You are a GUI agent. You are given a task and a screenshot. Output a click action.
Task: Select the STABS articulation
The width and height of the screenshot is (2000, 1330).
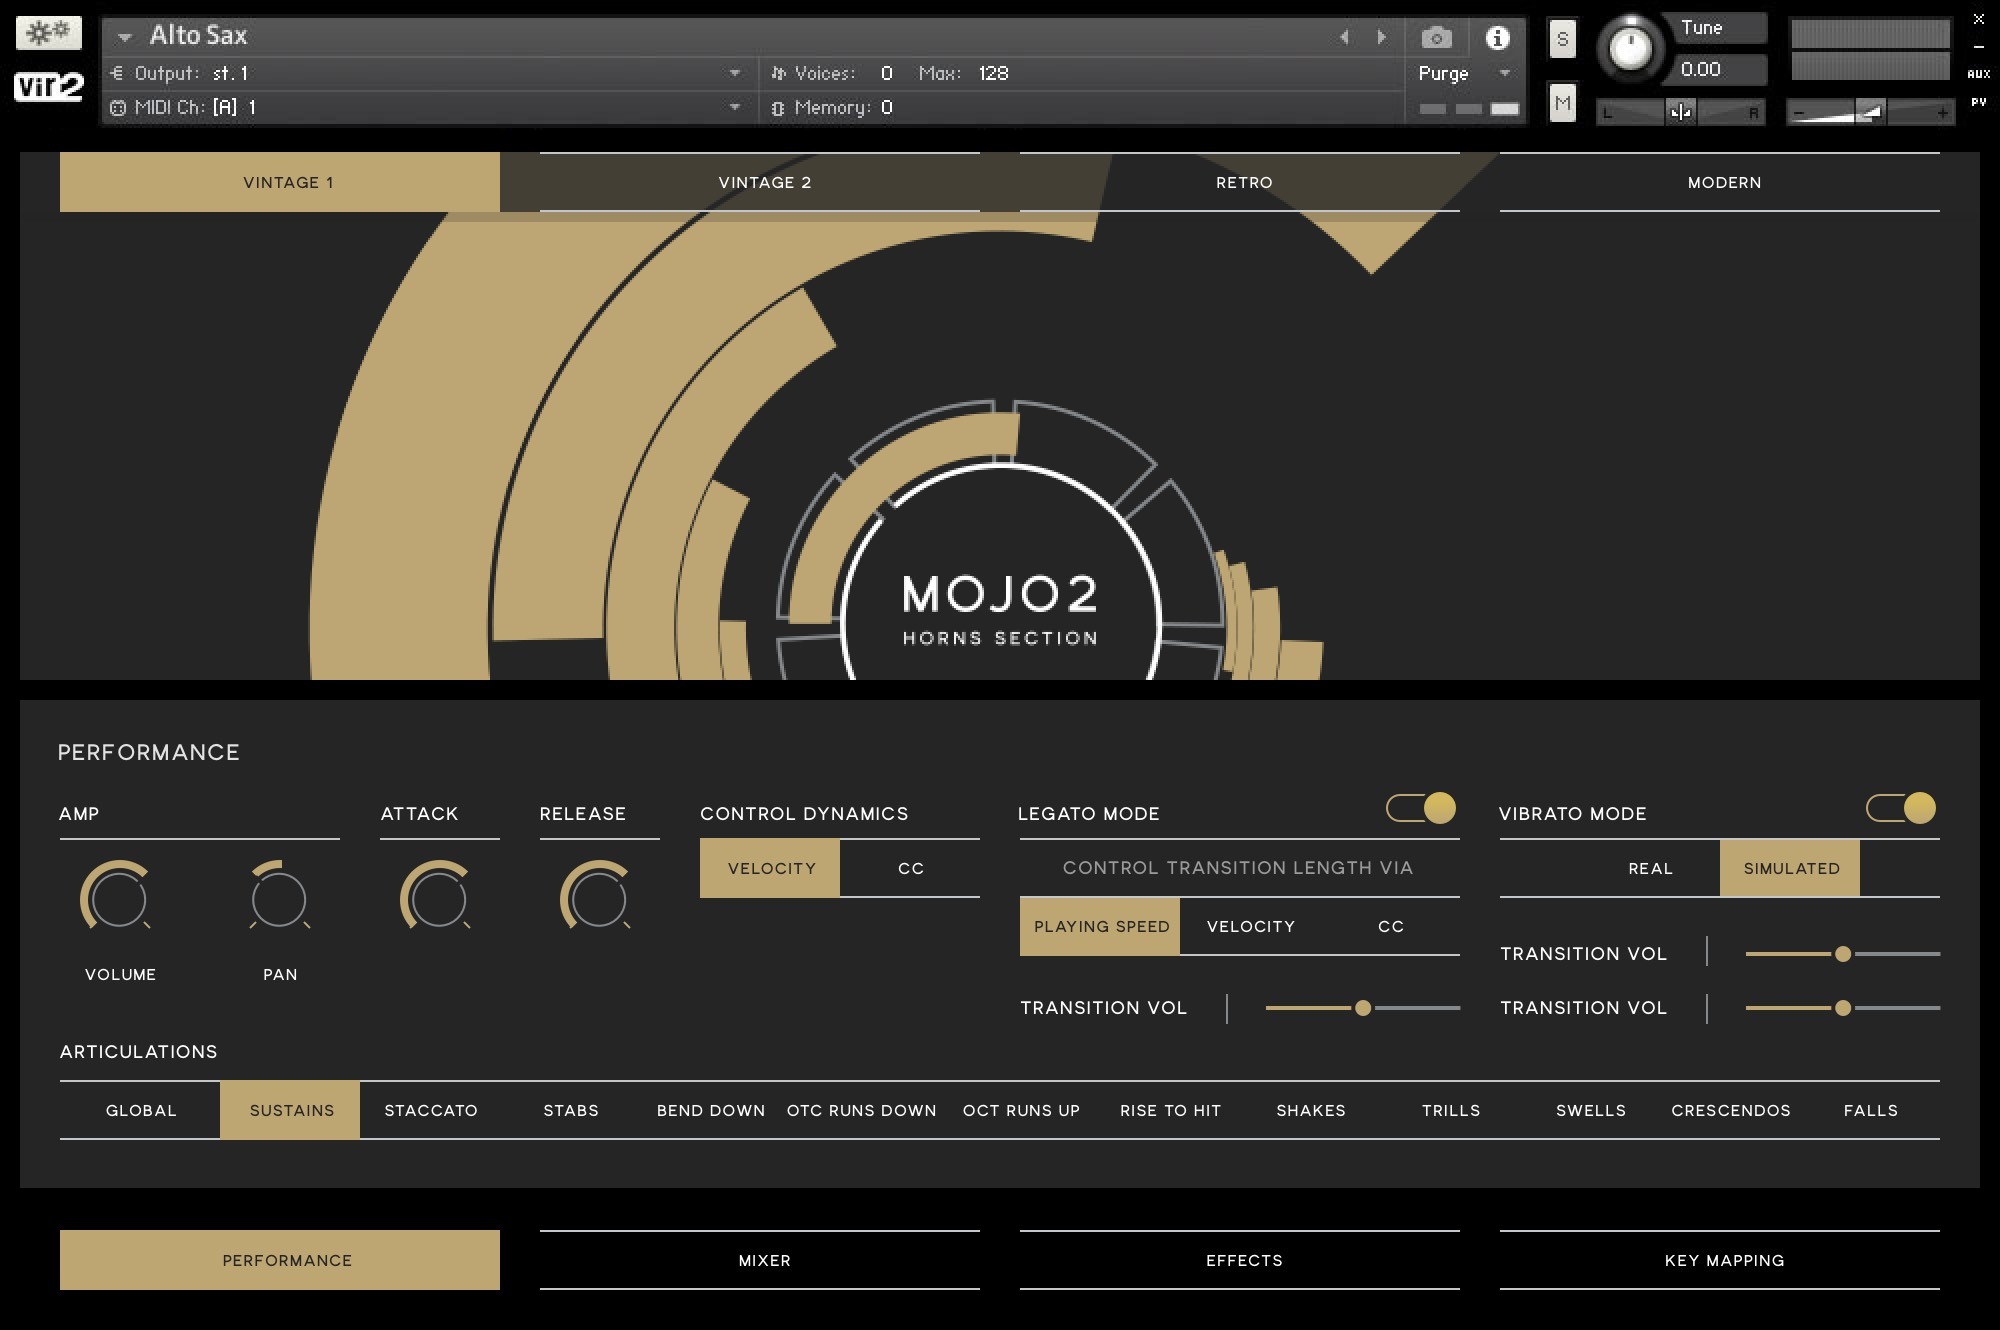point(571,1110)
